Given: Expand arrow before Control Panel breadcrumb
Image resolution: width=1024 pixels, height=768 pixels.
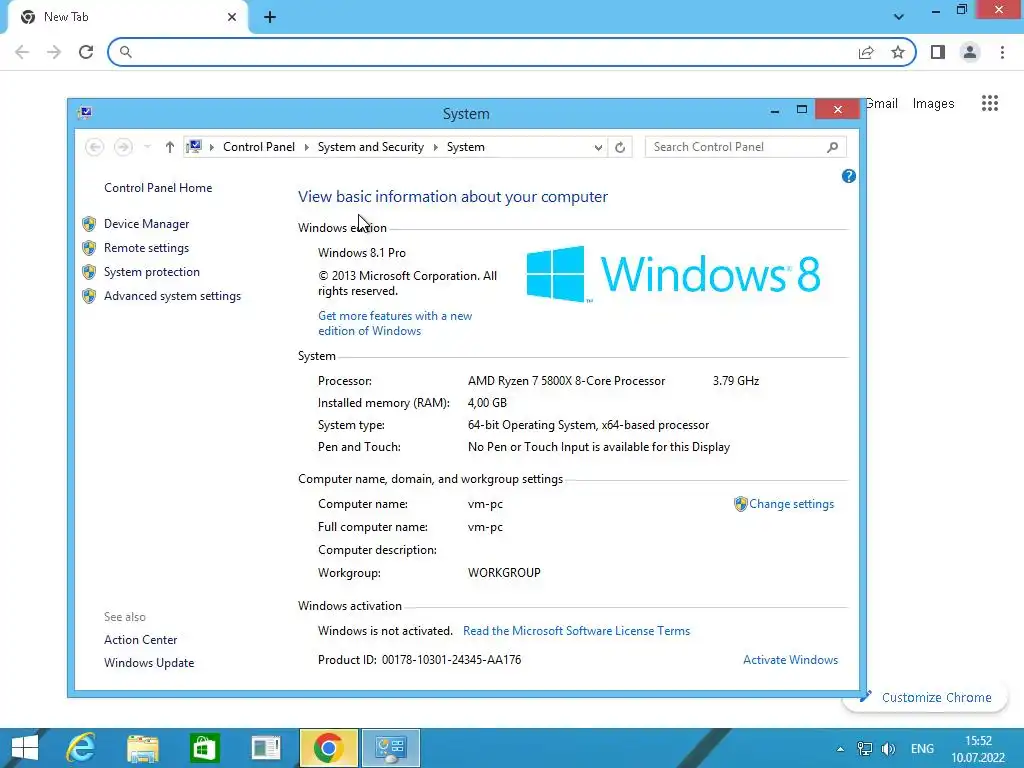Looking at the screenshot, I should [212, 147].
